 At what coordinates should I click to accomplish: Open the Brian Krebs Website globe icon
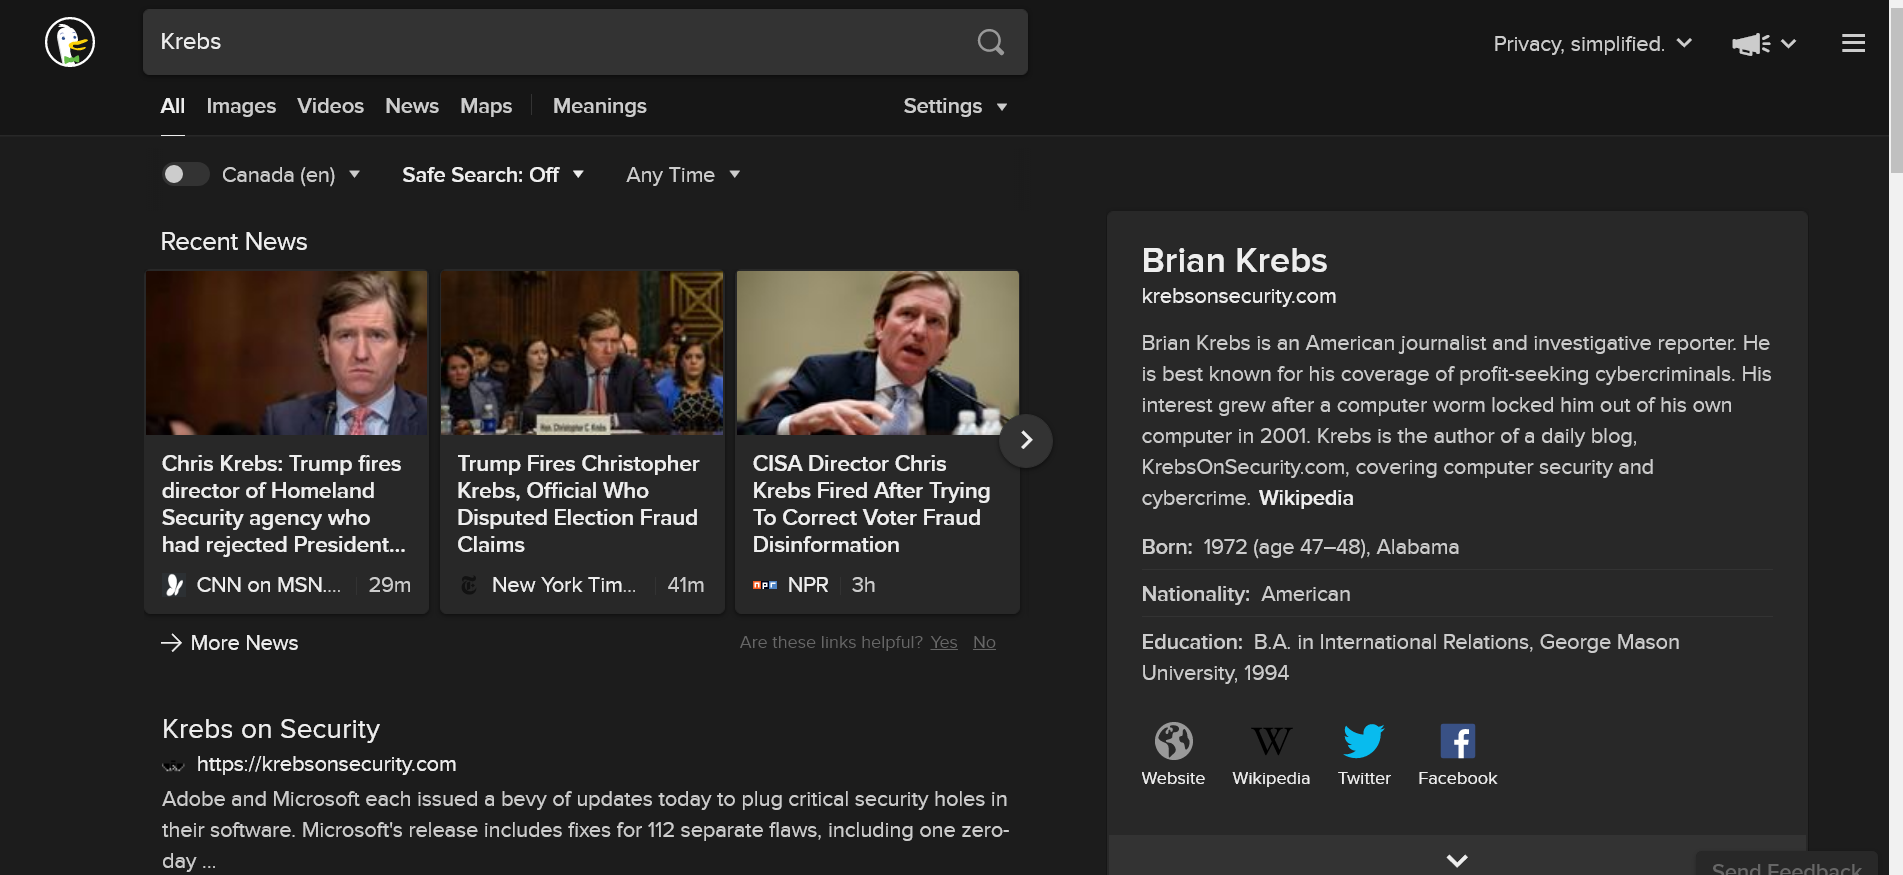[x=1173, y=741]
